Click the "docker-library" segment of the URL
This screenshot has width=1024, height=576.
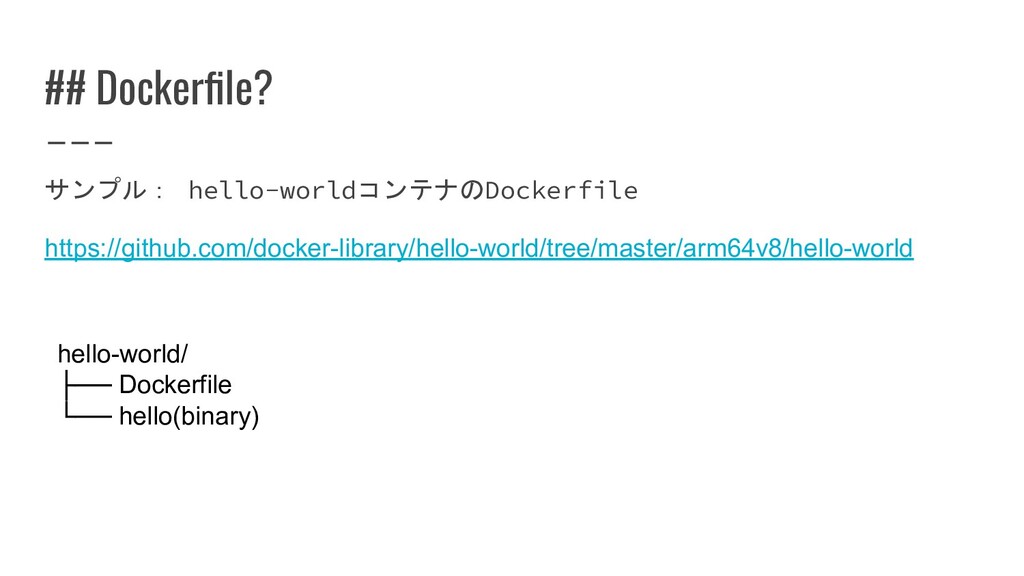click(330, 249)
